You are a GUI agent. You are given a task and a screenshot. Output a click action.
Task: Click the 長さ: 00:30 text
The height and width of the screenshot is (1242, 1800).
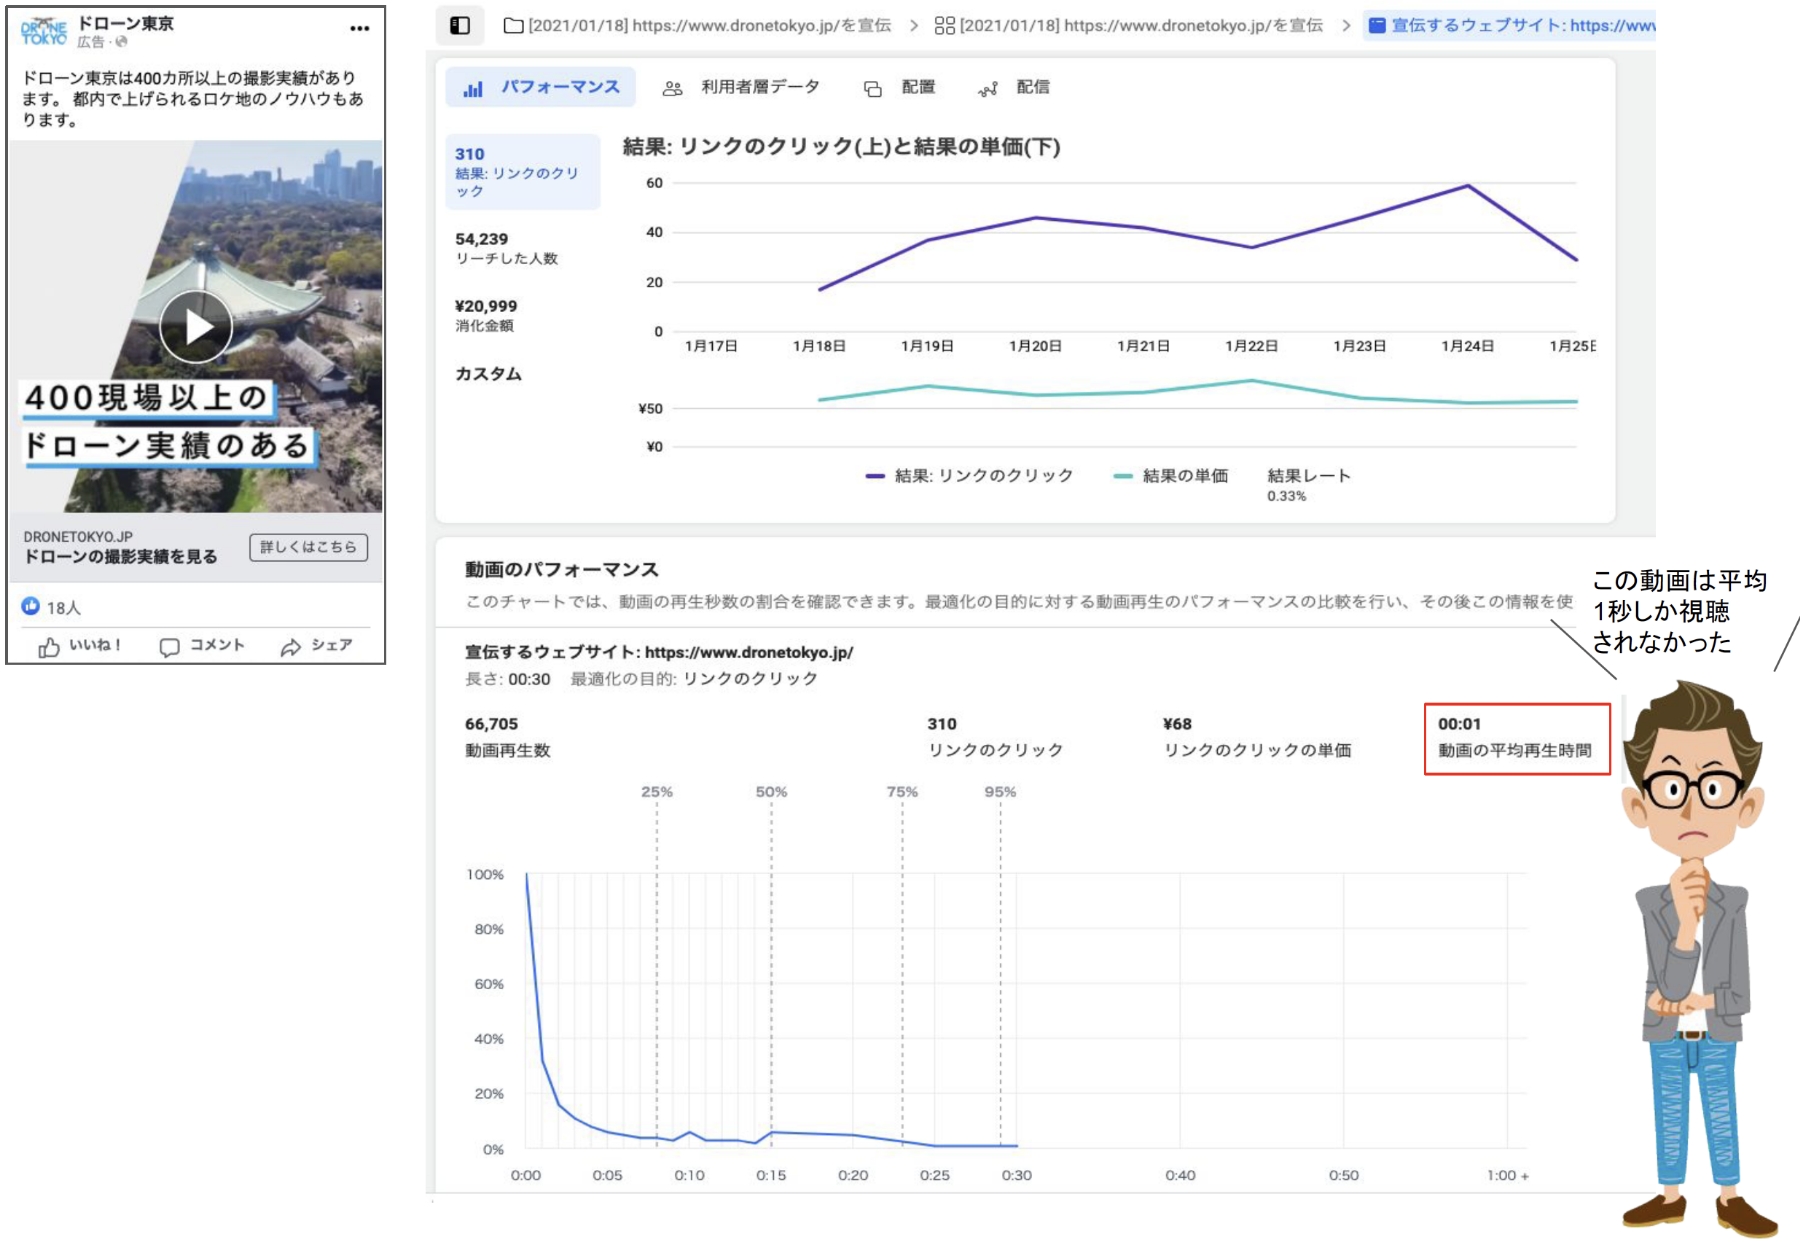pos(508,679)
